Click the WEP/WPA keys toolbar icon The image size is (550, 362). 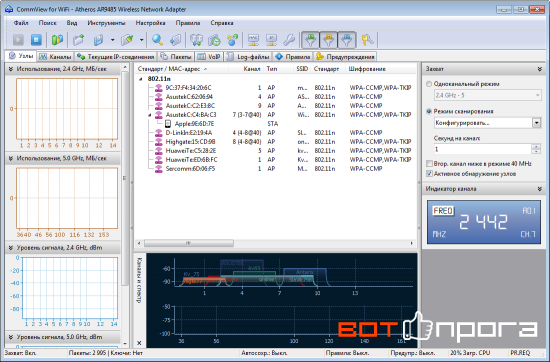367,40
